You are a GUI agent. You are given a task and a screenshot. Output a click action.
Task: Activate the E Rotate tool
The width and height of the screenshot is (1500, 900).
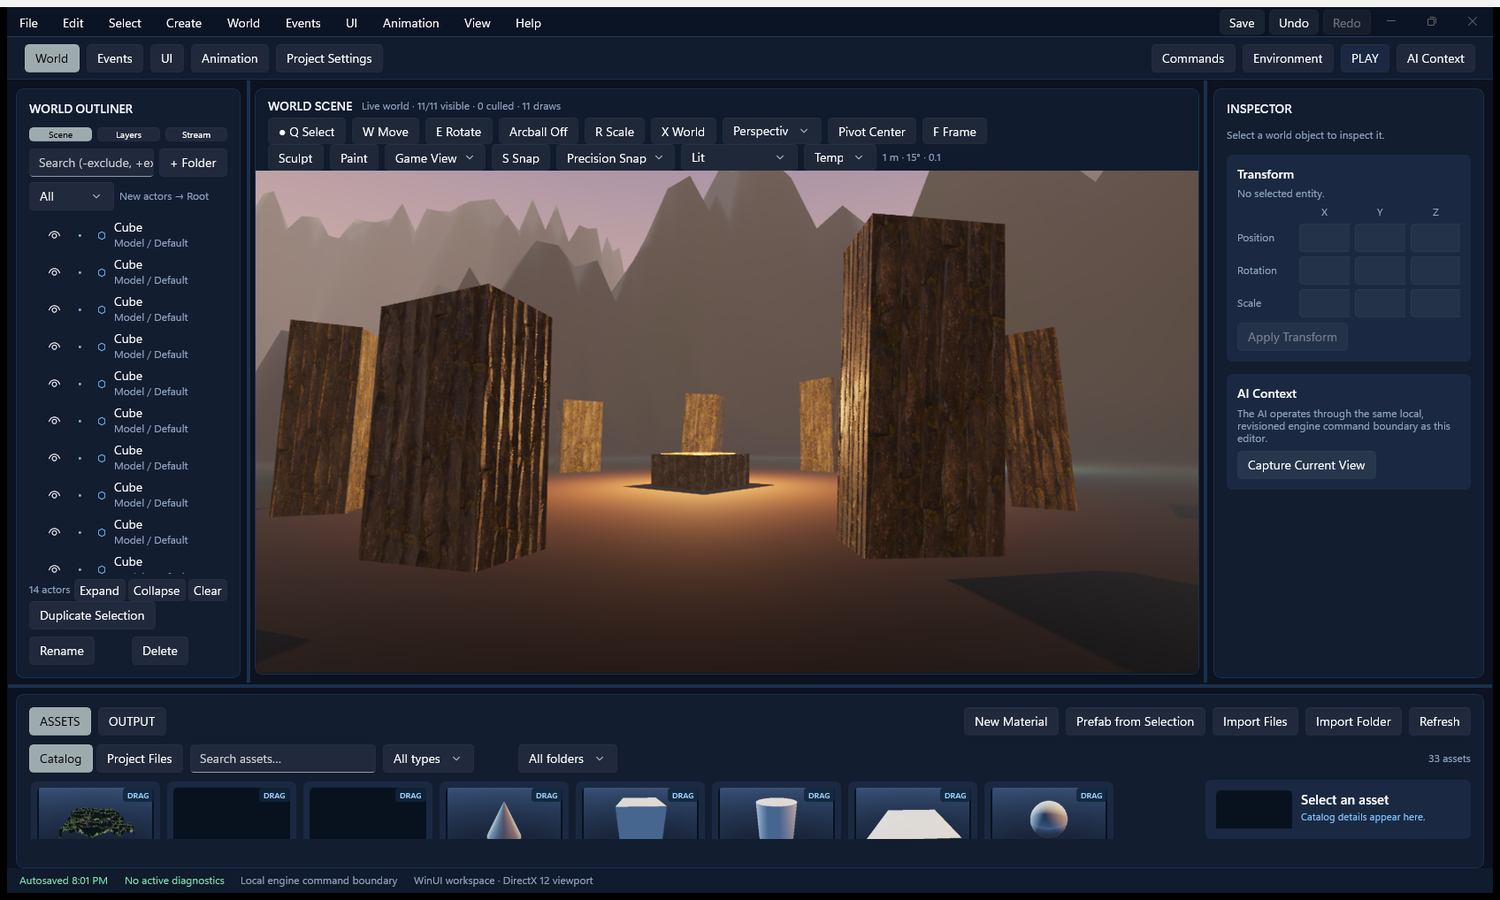coord(458,132)
